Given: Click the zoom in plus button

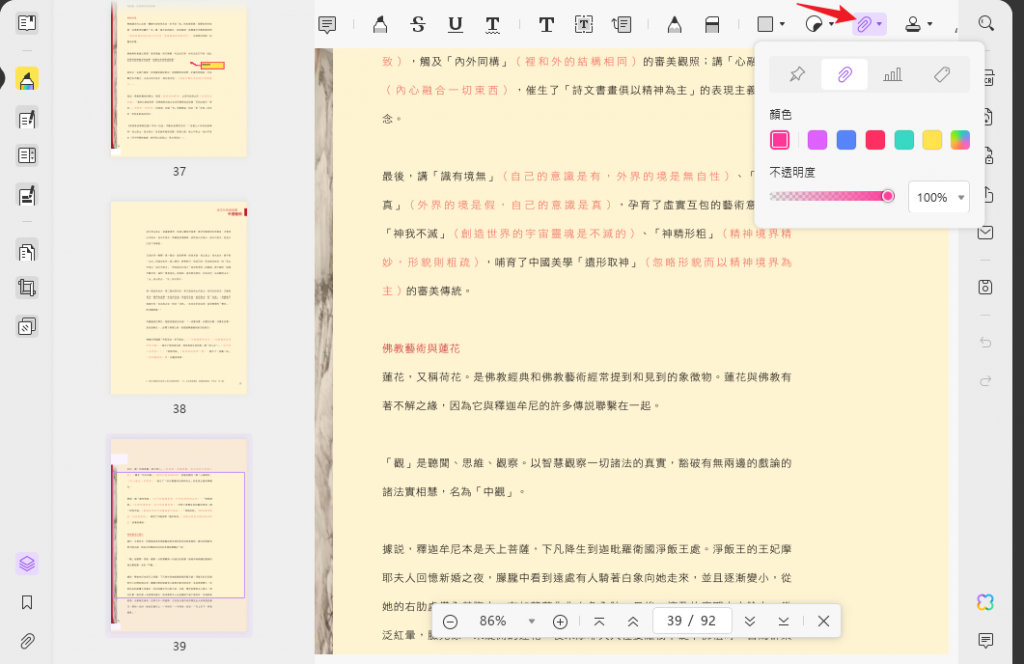Looking at the screenshot, I should coord(561,621).
